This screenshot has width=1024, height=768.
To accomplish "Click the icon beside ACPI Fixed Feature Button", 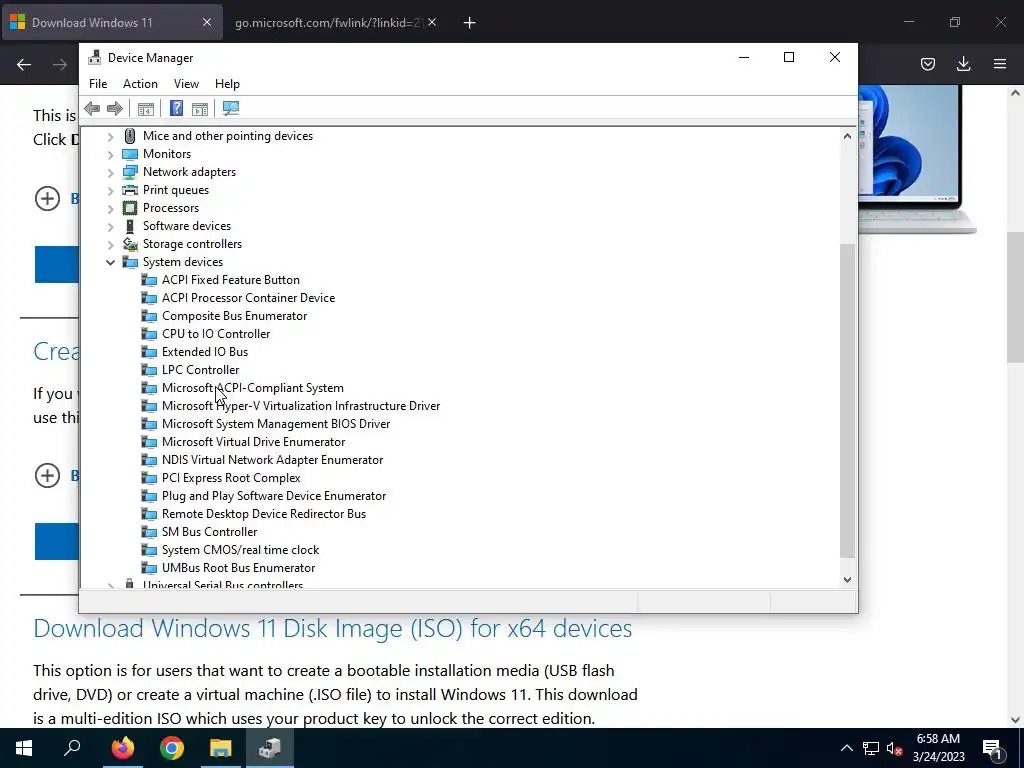I will click(x=150, y=280).
